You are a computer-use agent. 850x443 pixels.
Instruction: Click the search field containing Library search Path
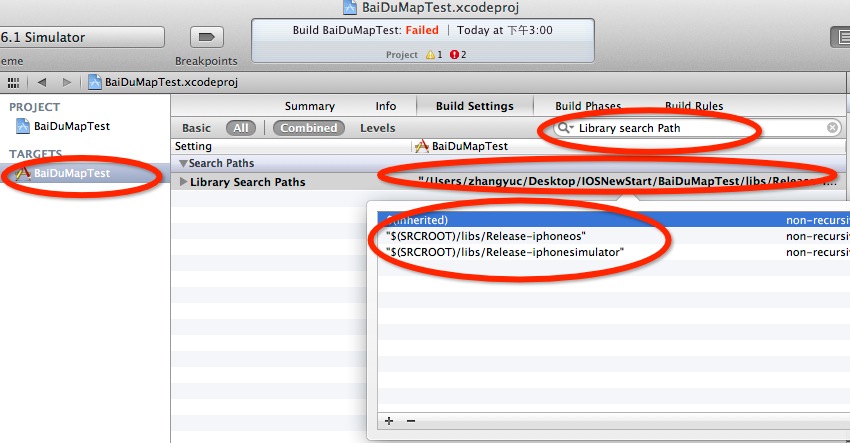pyautogui.click(x=698, y=128)
